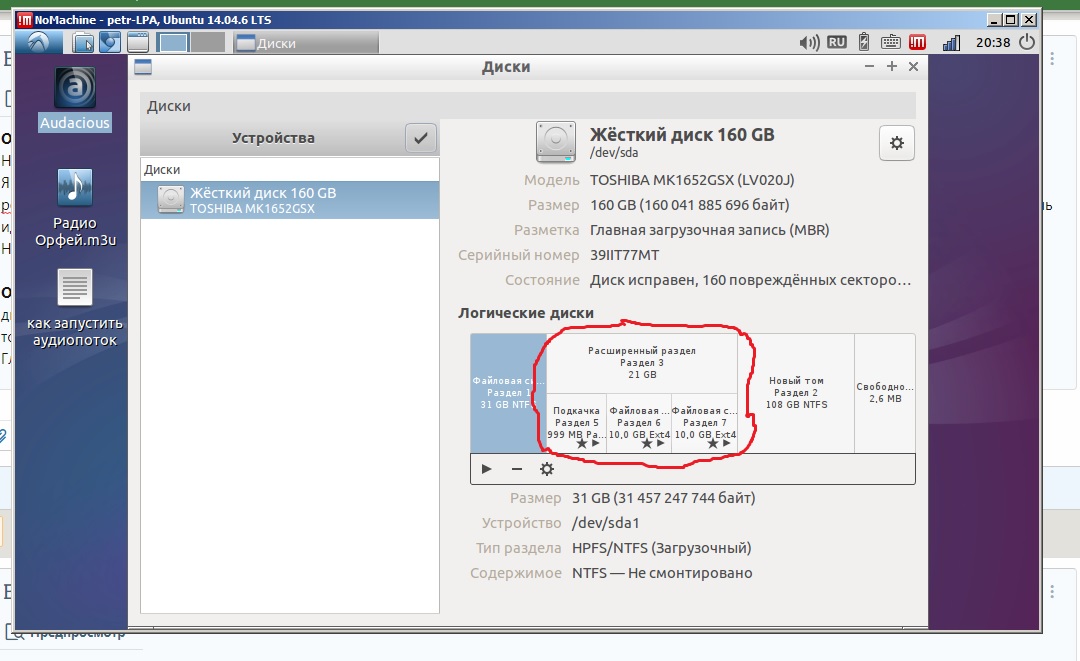Select Новый том Раздел 2 108 GB NTFS
1080x661 pixels.
pyautogui.click(x=796, y=393)
